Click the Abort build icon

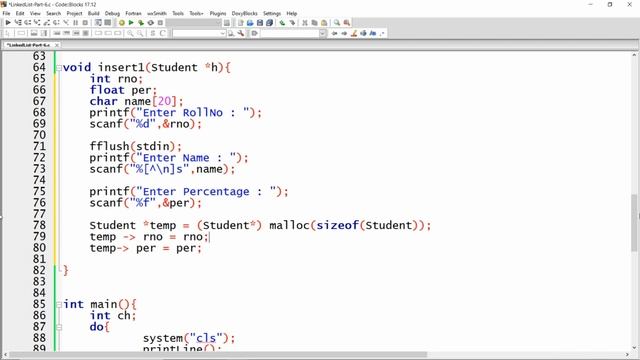pos(160,23)
